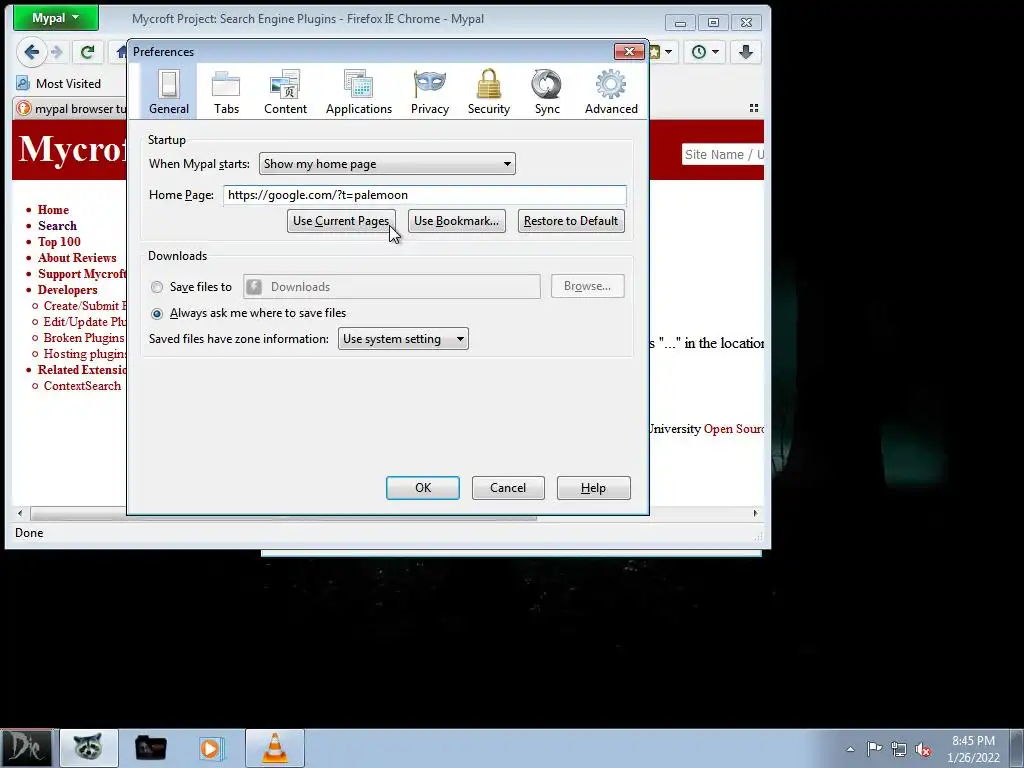Open the Security preferences pane
The height and width of the screenshot is (768, 1024).
(488, 92)
